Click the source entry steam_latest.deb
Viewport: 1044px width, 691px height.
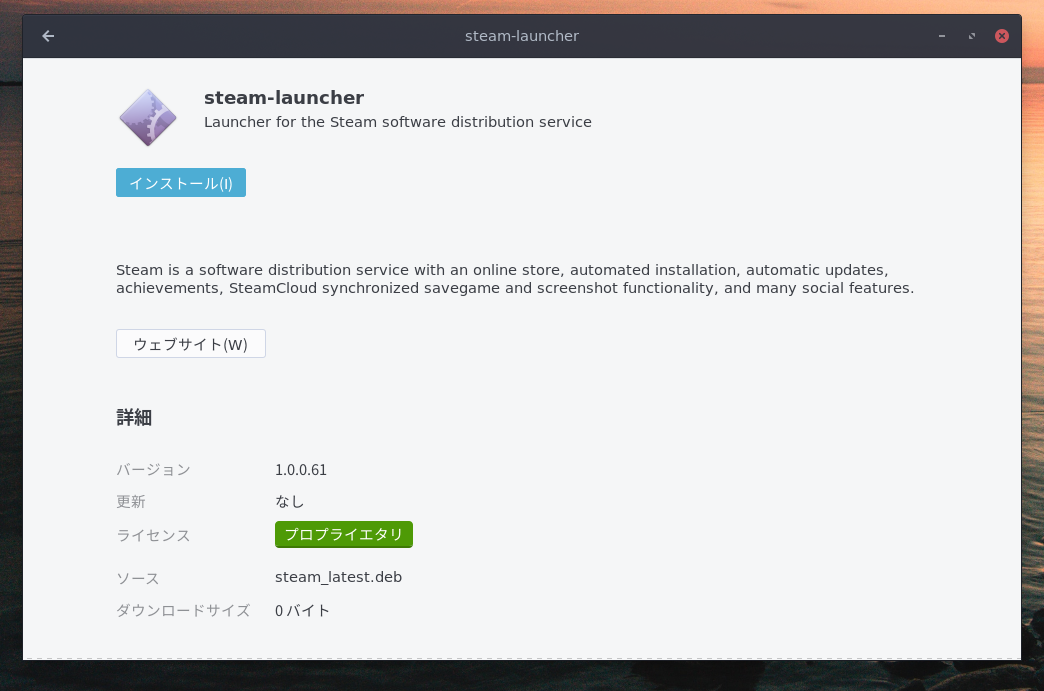click(x=339, y=577)
